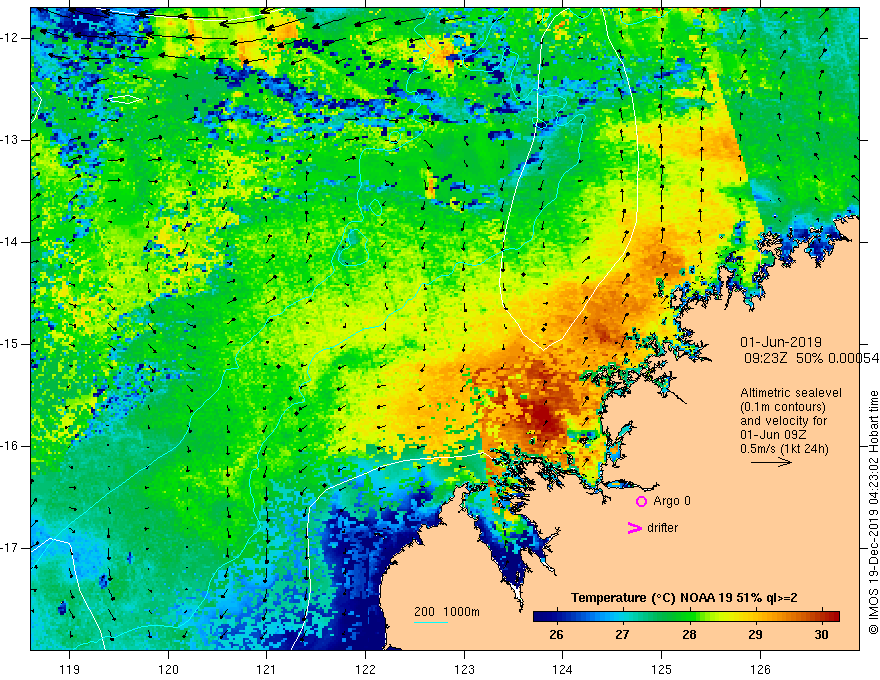Click longitude axis label 120
Viewport: 880px width, 680px height.
168,669
